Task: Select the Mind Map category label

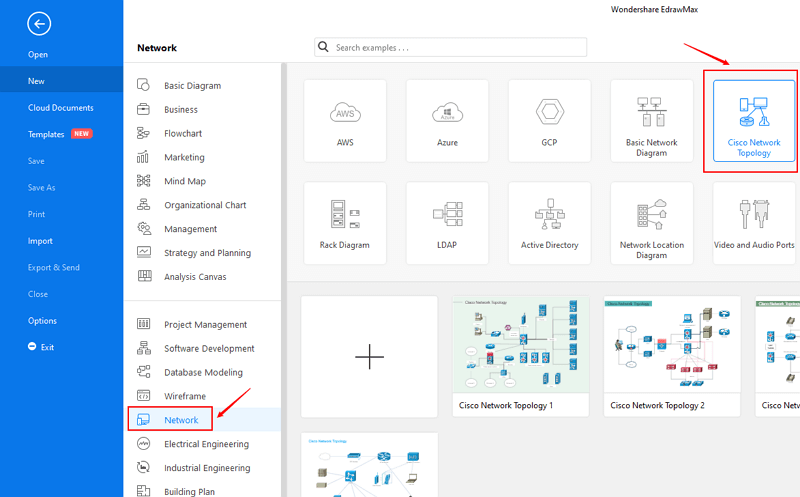Action: (185, 181)
